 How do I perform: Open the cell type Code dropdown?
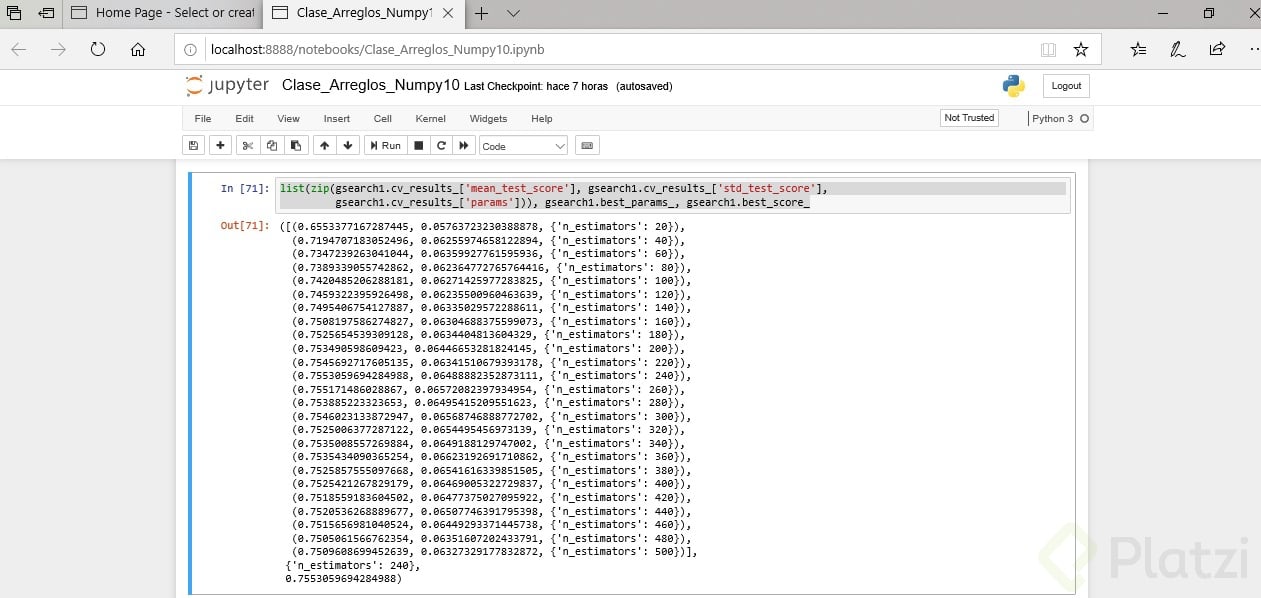(x=523, y=146)
